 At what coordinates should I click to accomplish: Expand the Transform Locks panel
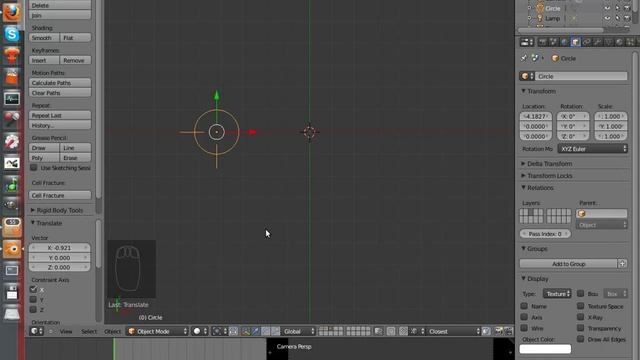[x=547, y=176]
